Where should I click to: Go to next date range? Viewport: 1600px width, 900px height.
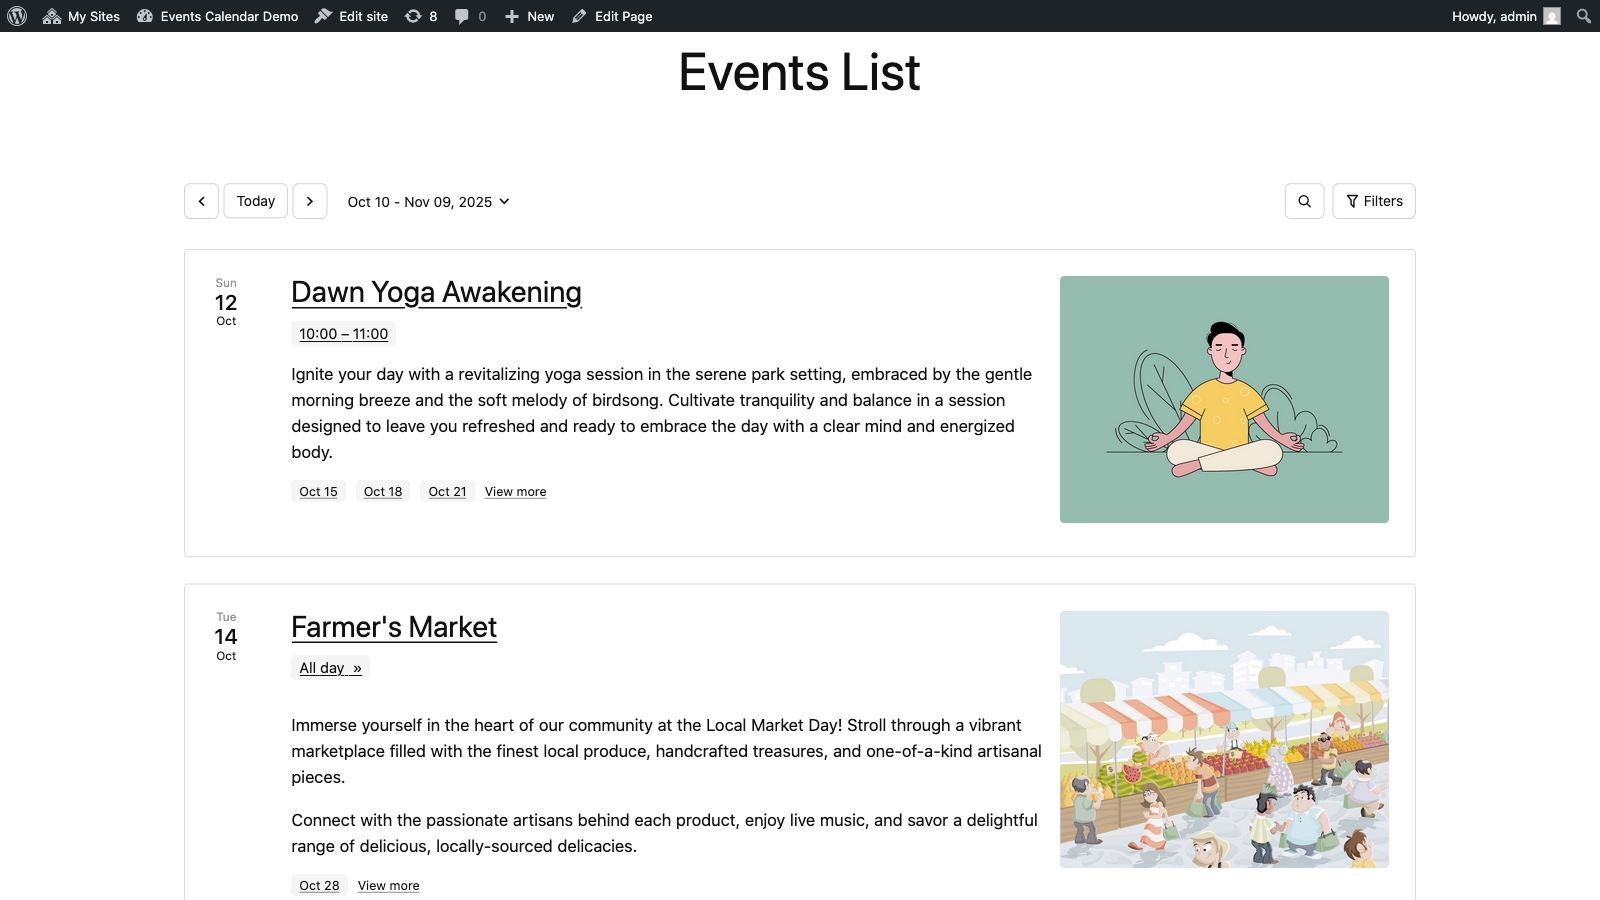(x=310, y=201)
